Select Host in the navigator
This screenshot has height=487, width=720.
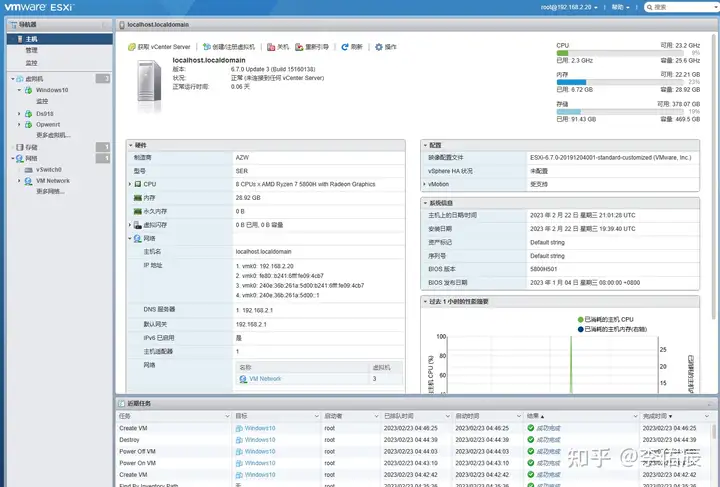click(60, 39)
